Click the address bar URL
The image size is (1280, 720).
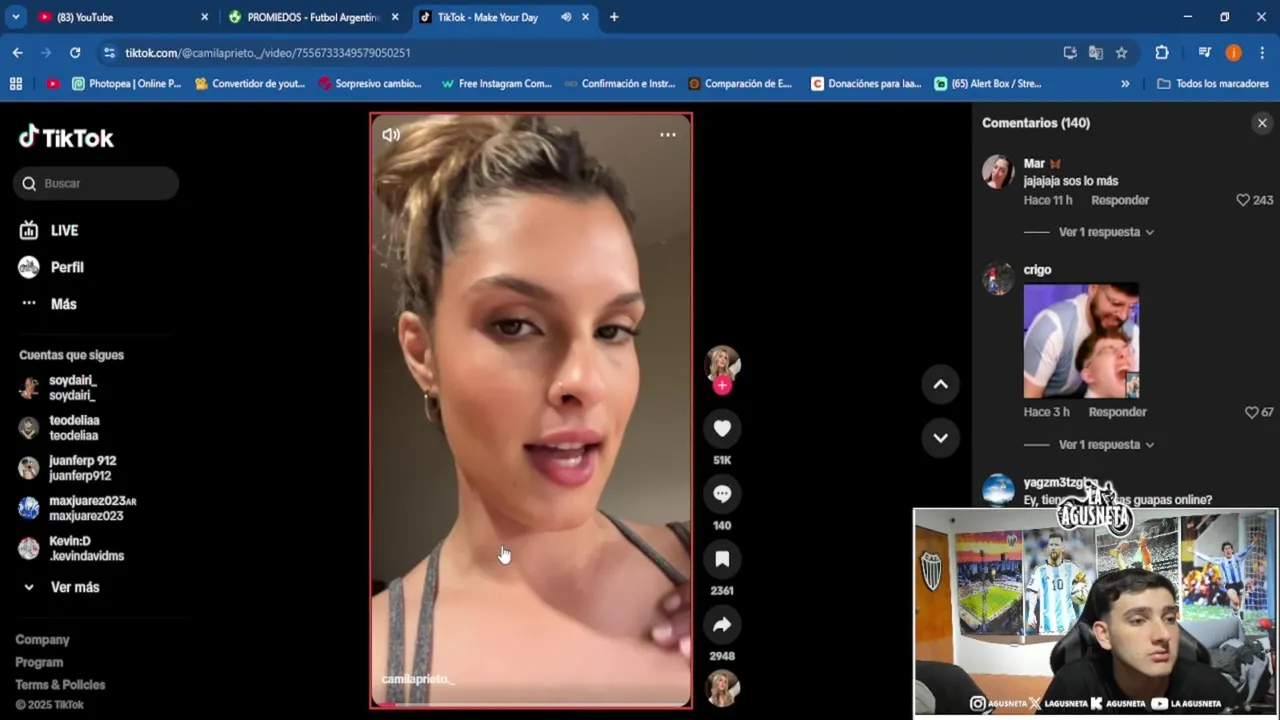[x=268, y=53]
